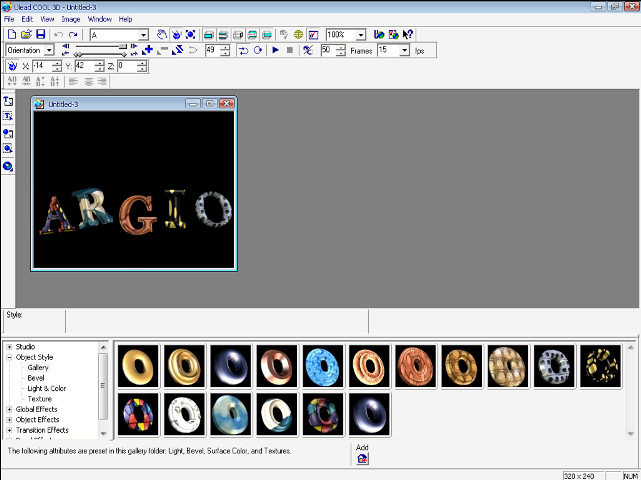Click the Reverse animation icon

(177, 50)
